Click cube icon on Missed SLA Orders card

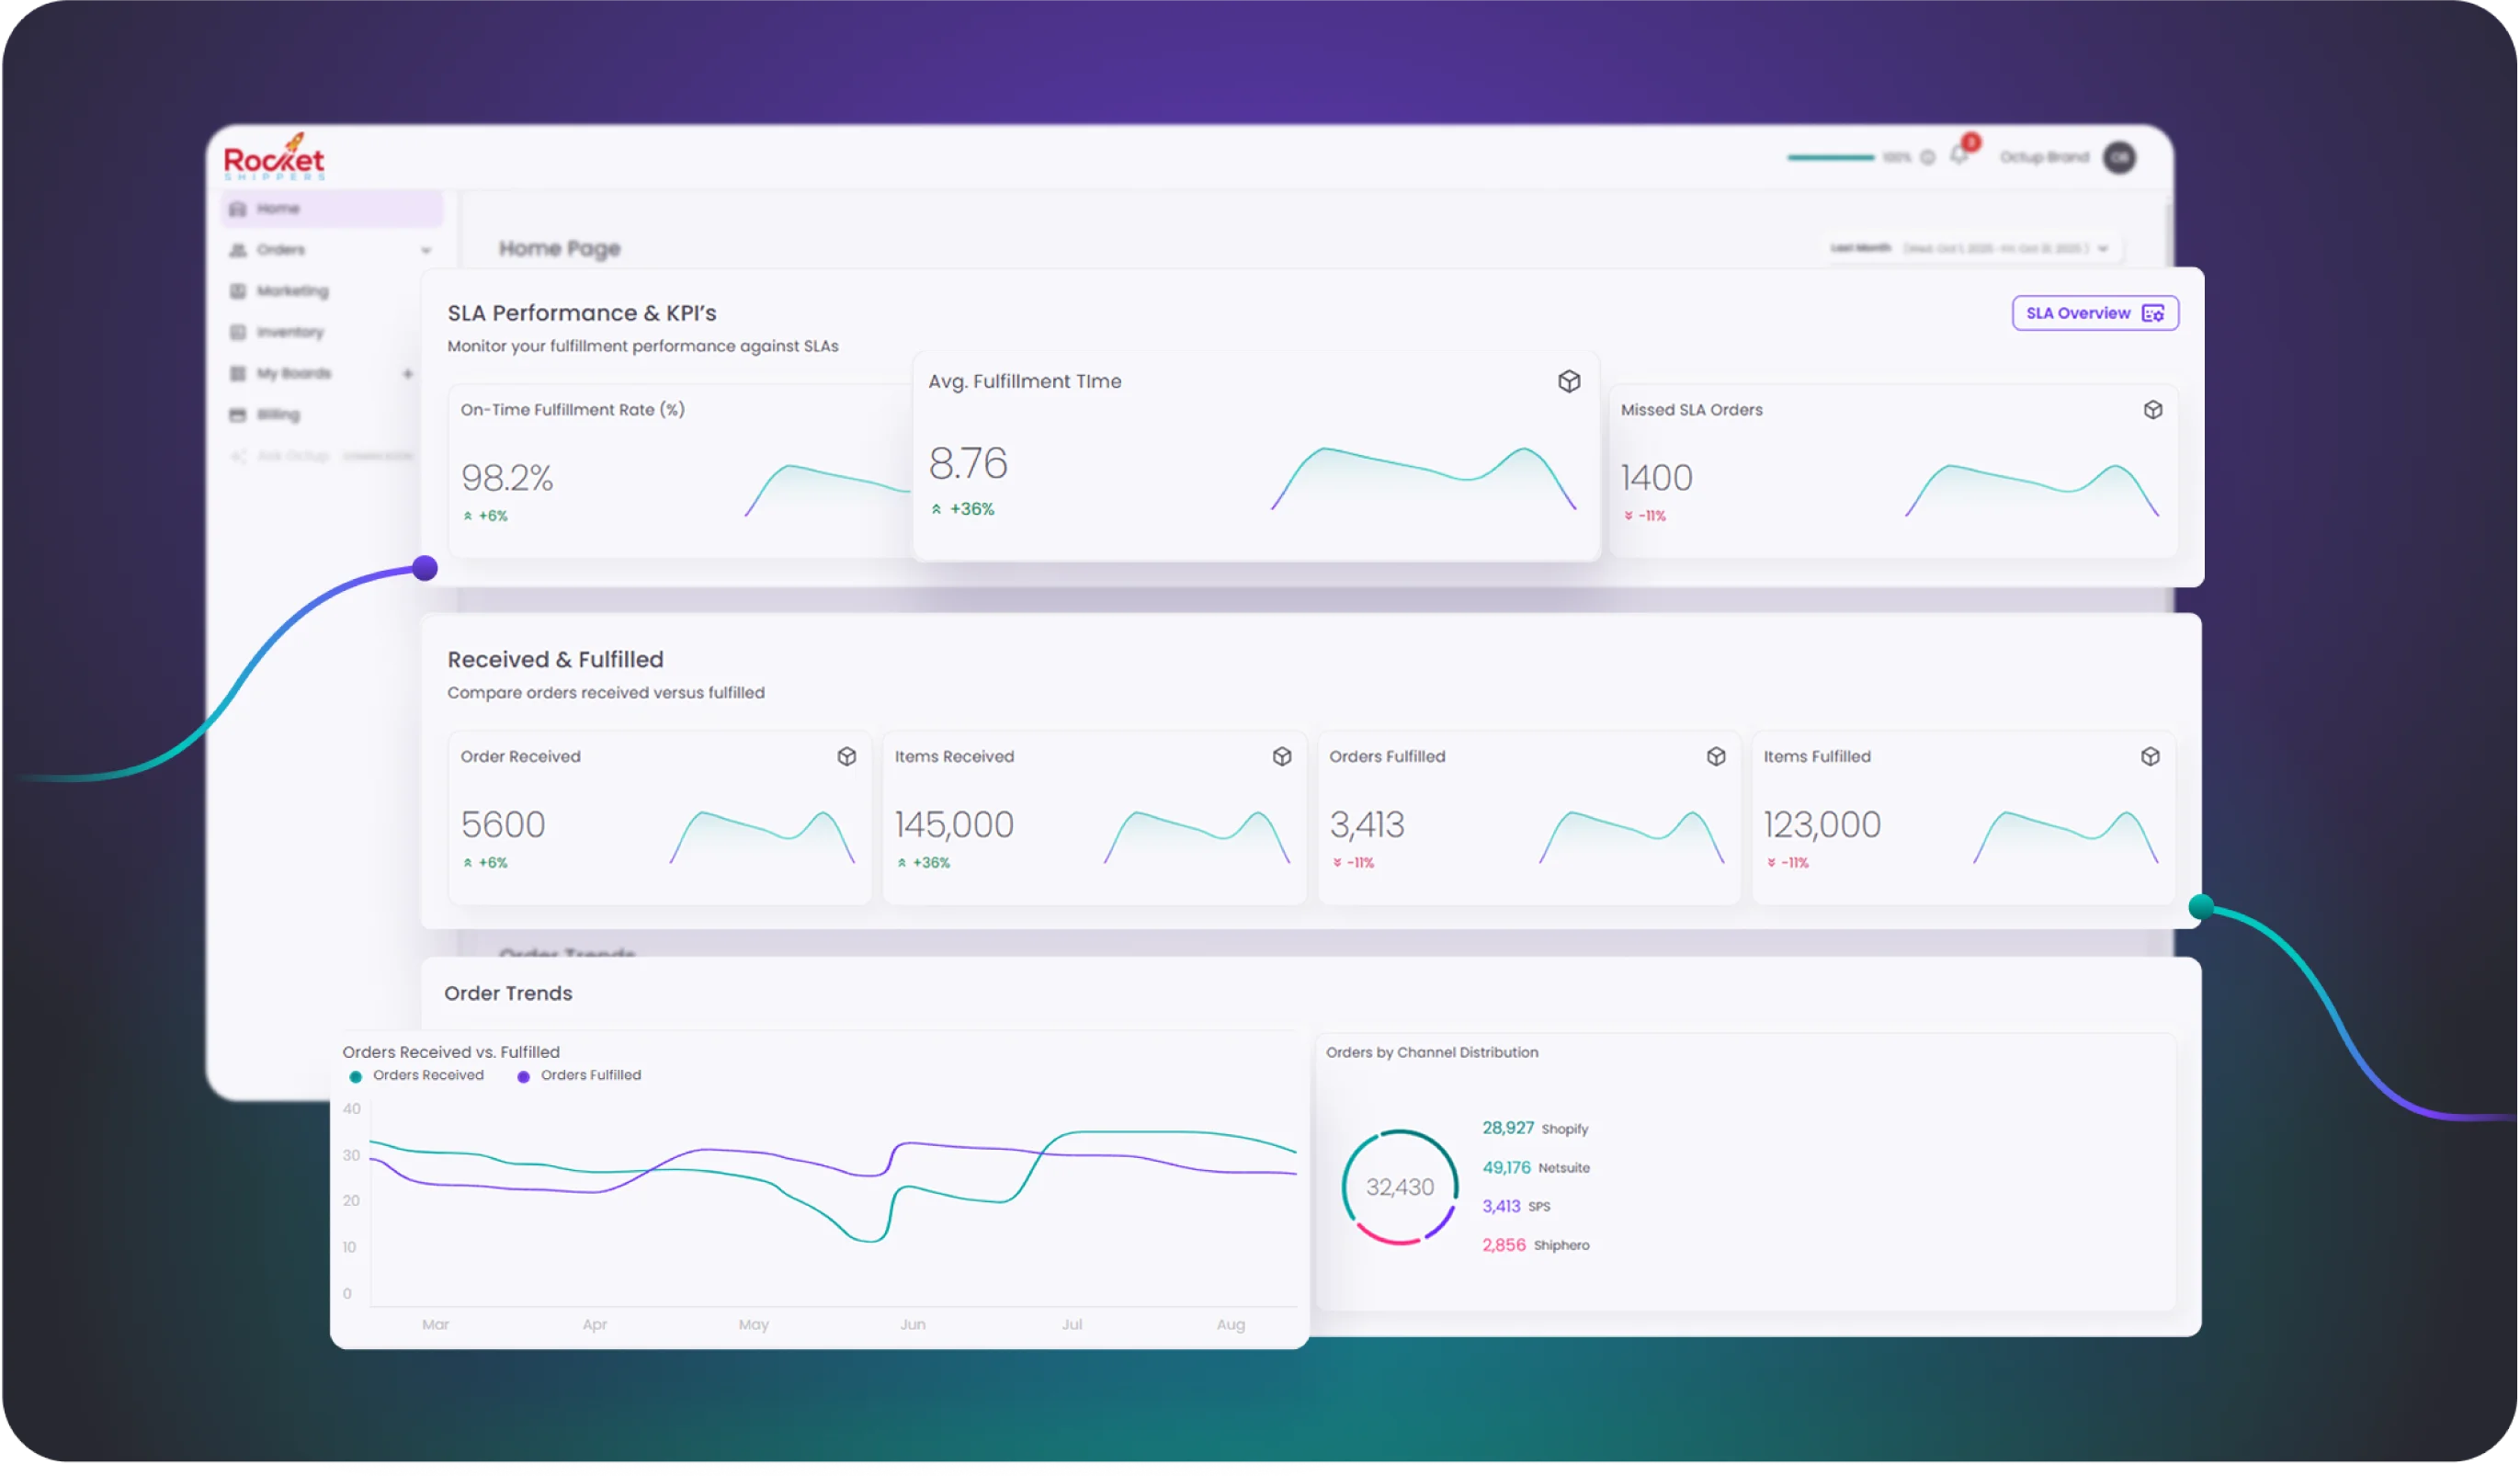(2153, 410)
